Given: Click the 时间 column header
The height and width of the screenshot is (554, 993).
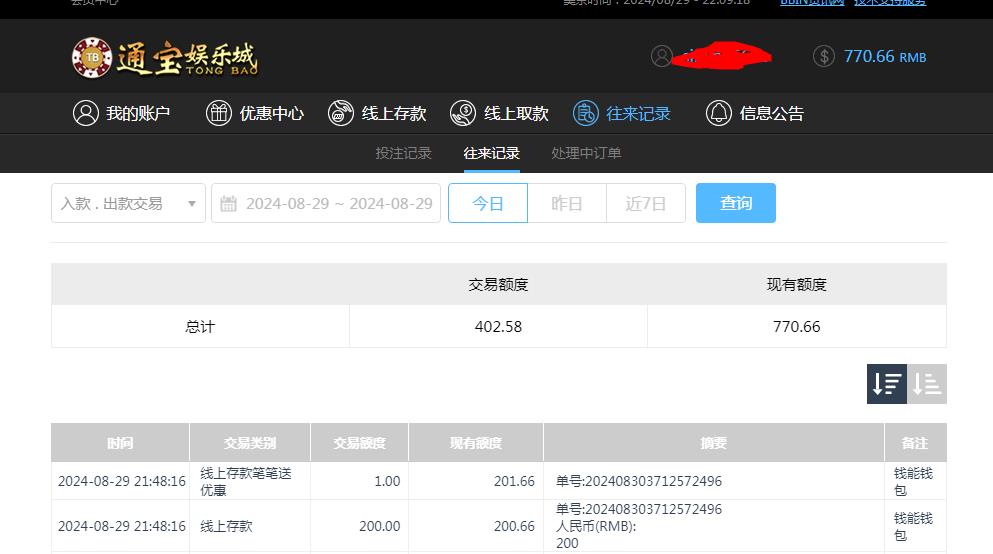Looking at the screenshot, I should [120, 443].
